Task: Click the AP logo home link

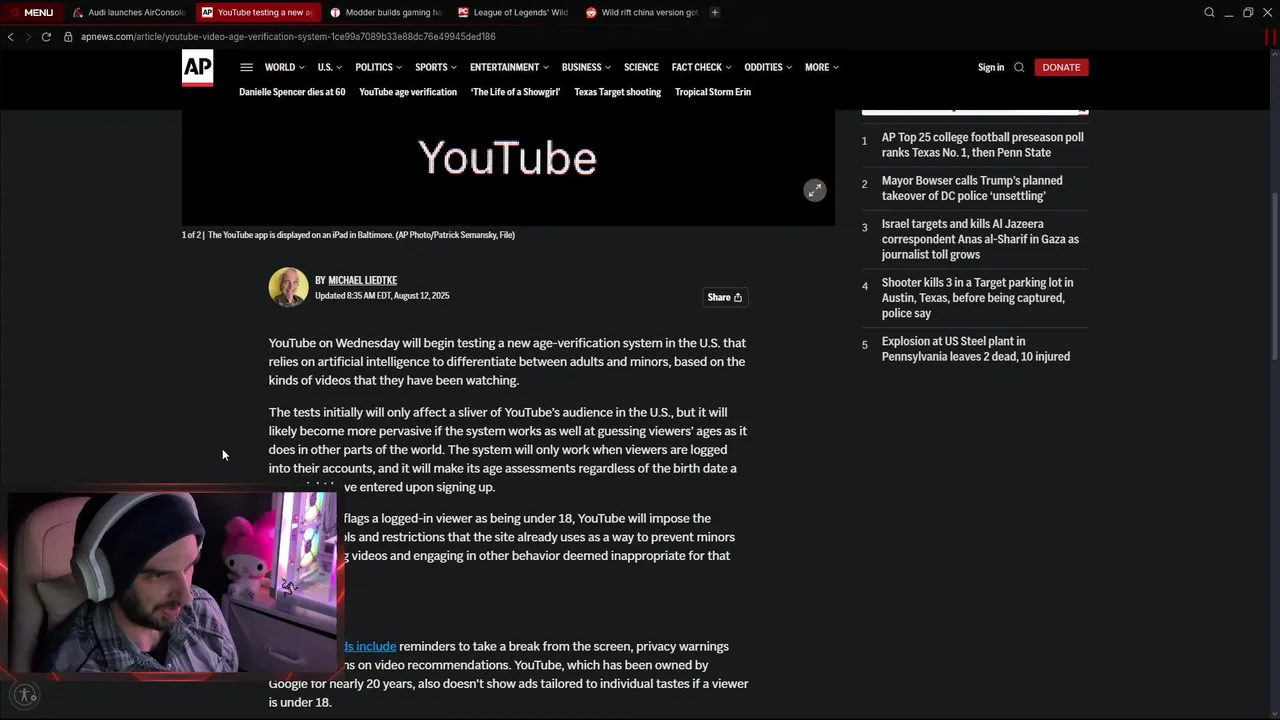Action: tap(197, 68)
